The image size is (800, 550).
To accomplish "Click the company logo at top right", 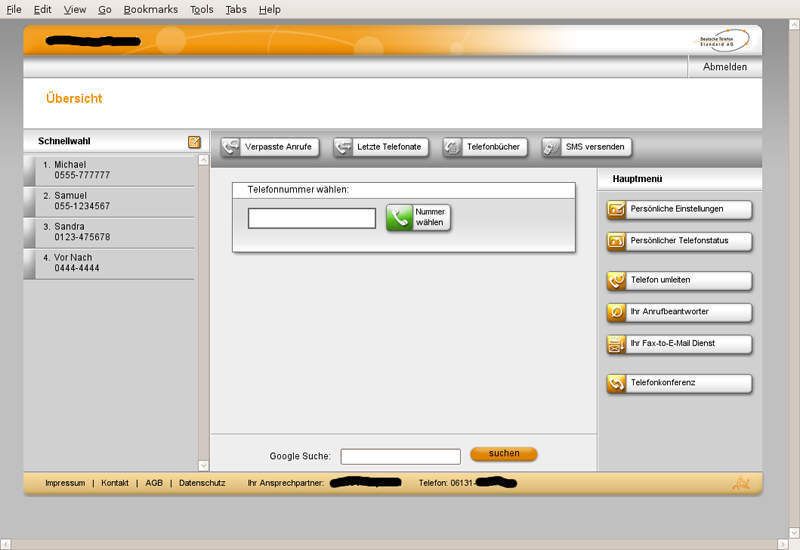I will click(723, 40).
